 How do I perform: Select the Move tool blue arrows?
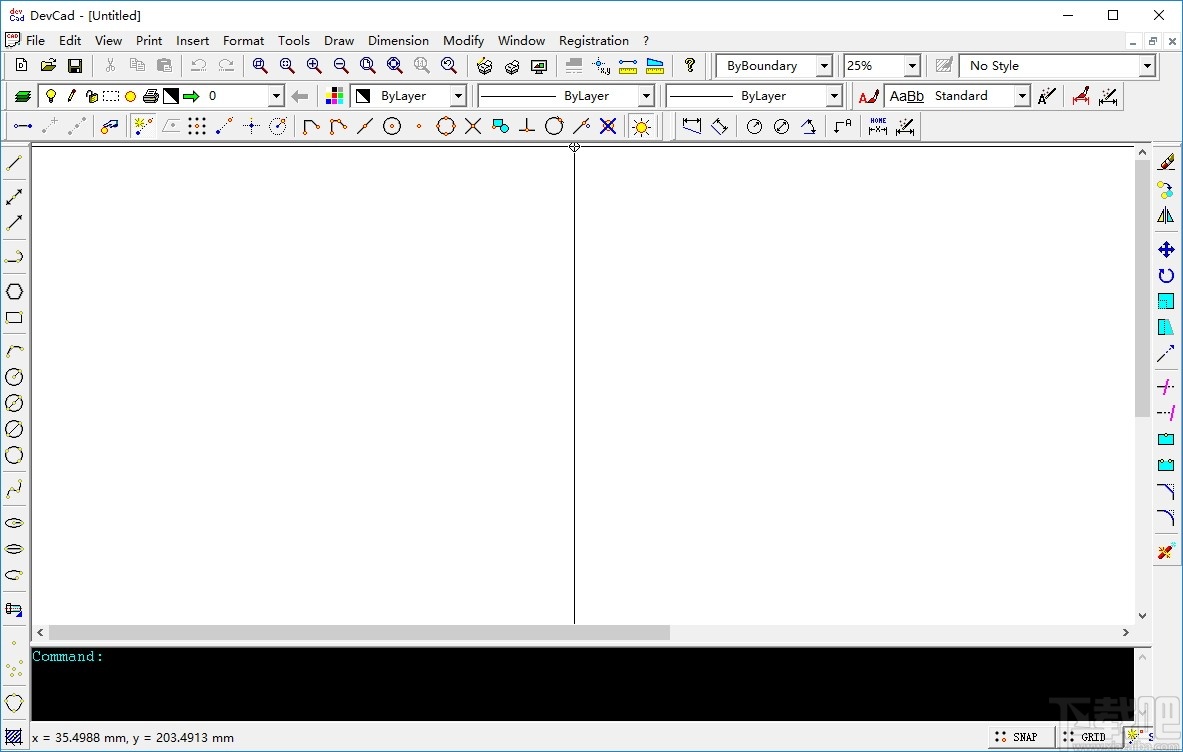[1166, 250]
